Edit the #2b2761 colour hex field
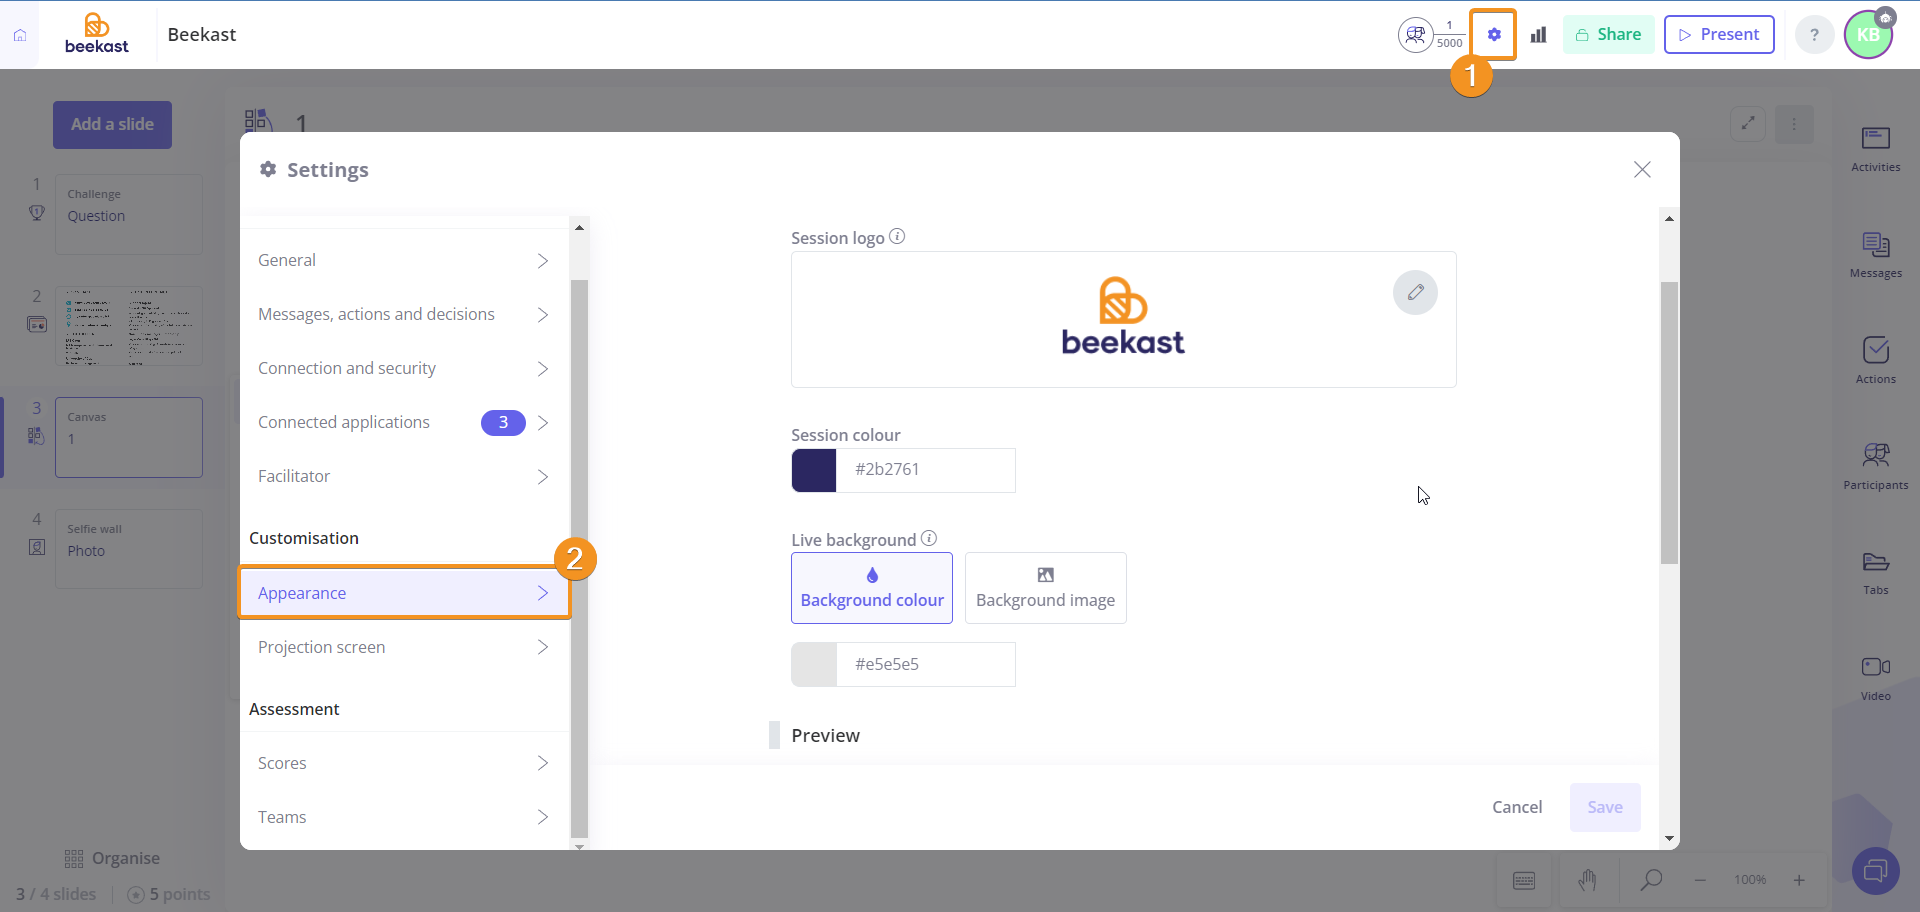This screenshot has width=1920, height=912. click(x=926, y=470)
